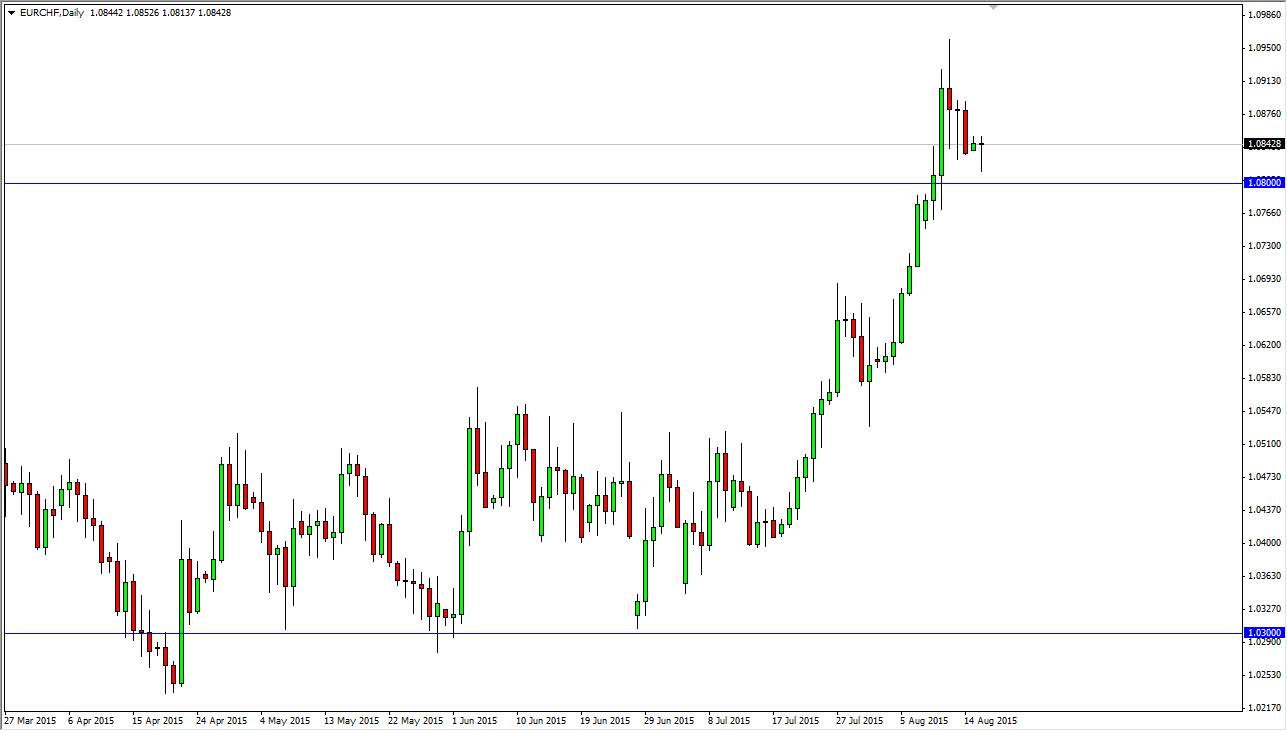Select the blue horizontal line at 1.08000

(621, 183)
